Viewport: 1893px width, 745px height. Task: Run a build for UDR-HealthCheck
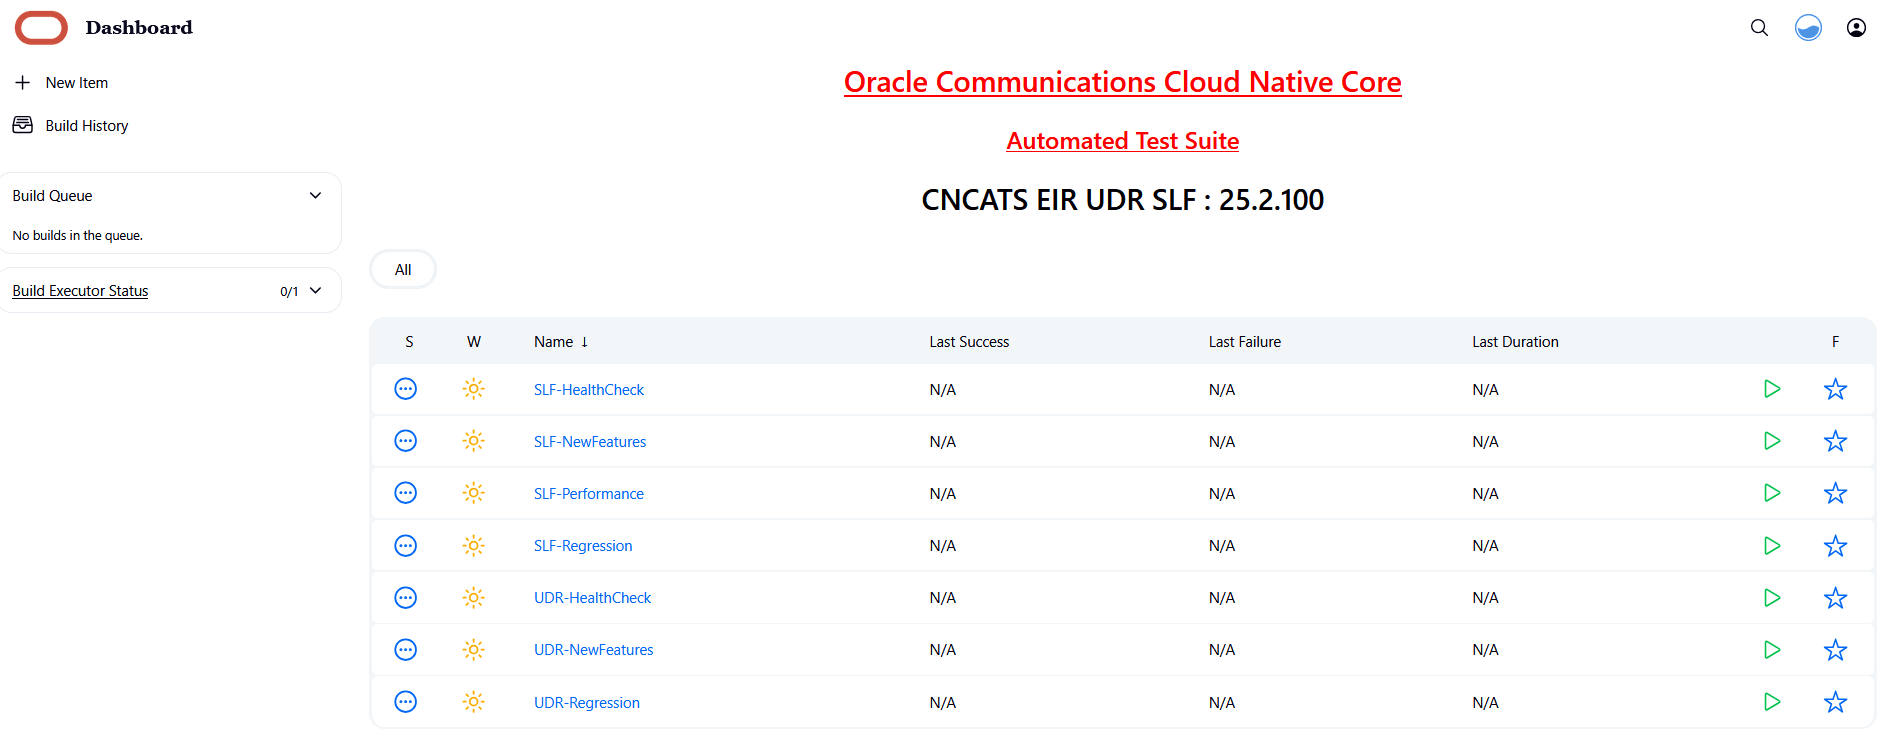(x=1772, y=598)
